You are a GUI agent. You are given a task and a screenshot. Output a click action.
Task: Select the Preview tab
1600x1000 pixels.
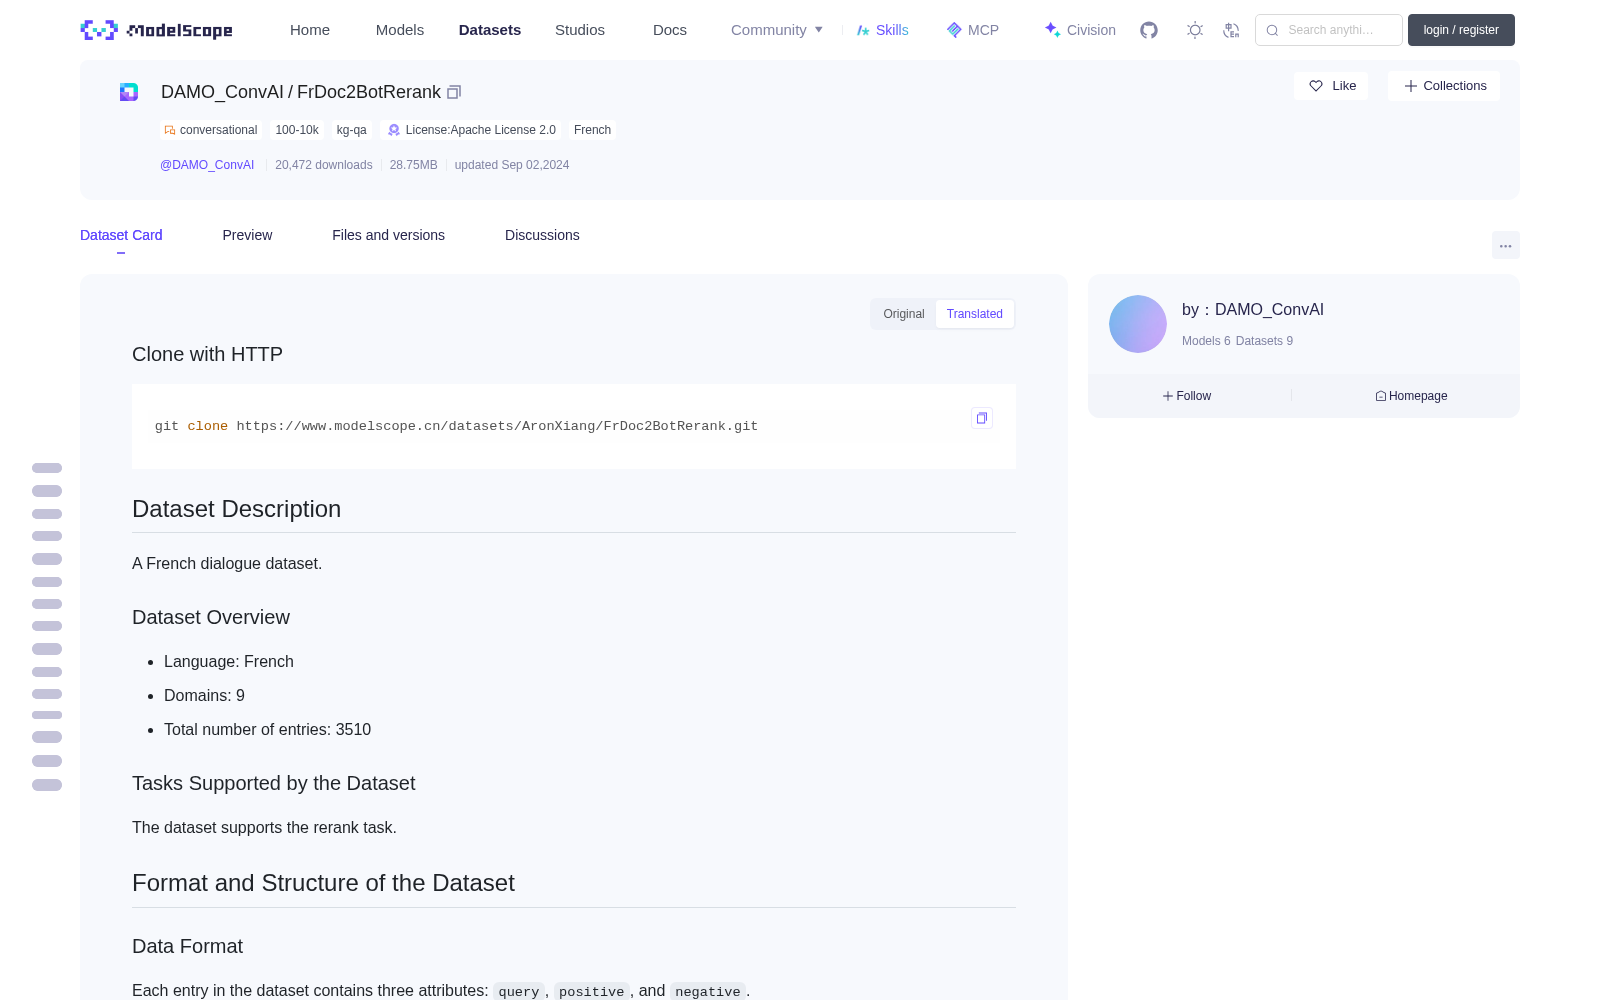click(247, 235)
